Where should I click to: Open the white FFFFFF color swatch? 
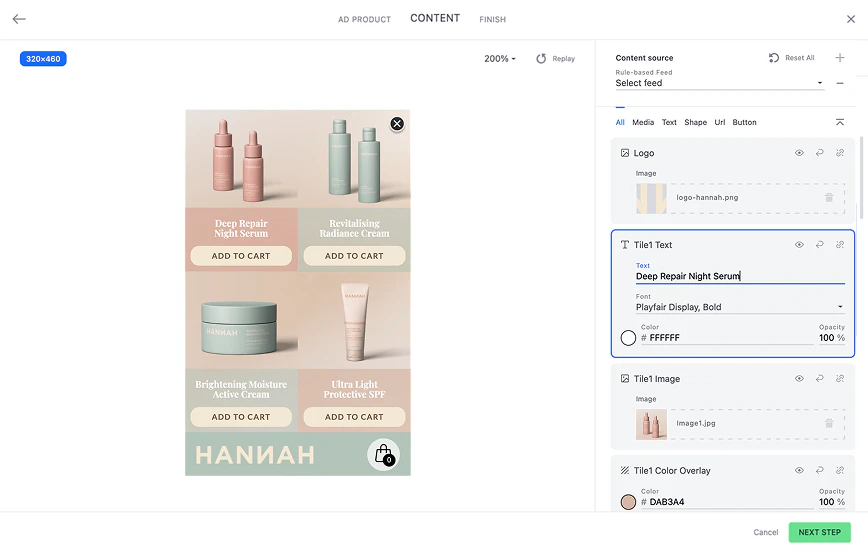pos(628,338)
